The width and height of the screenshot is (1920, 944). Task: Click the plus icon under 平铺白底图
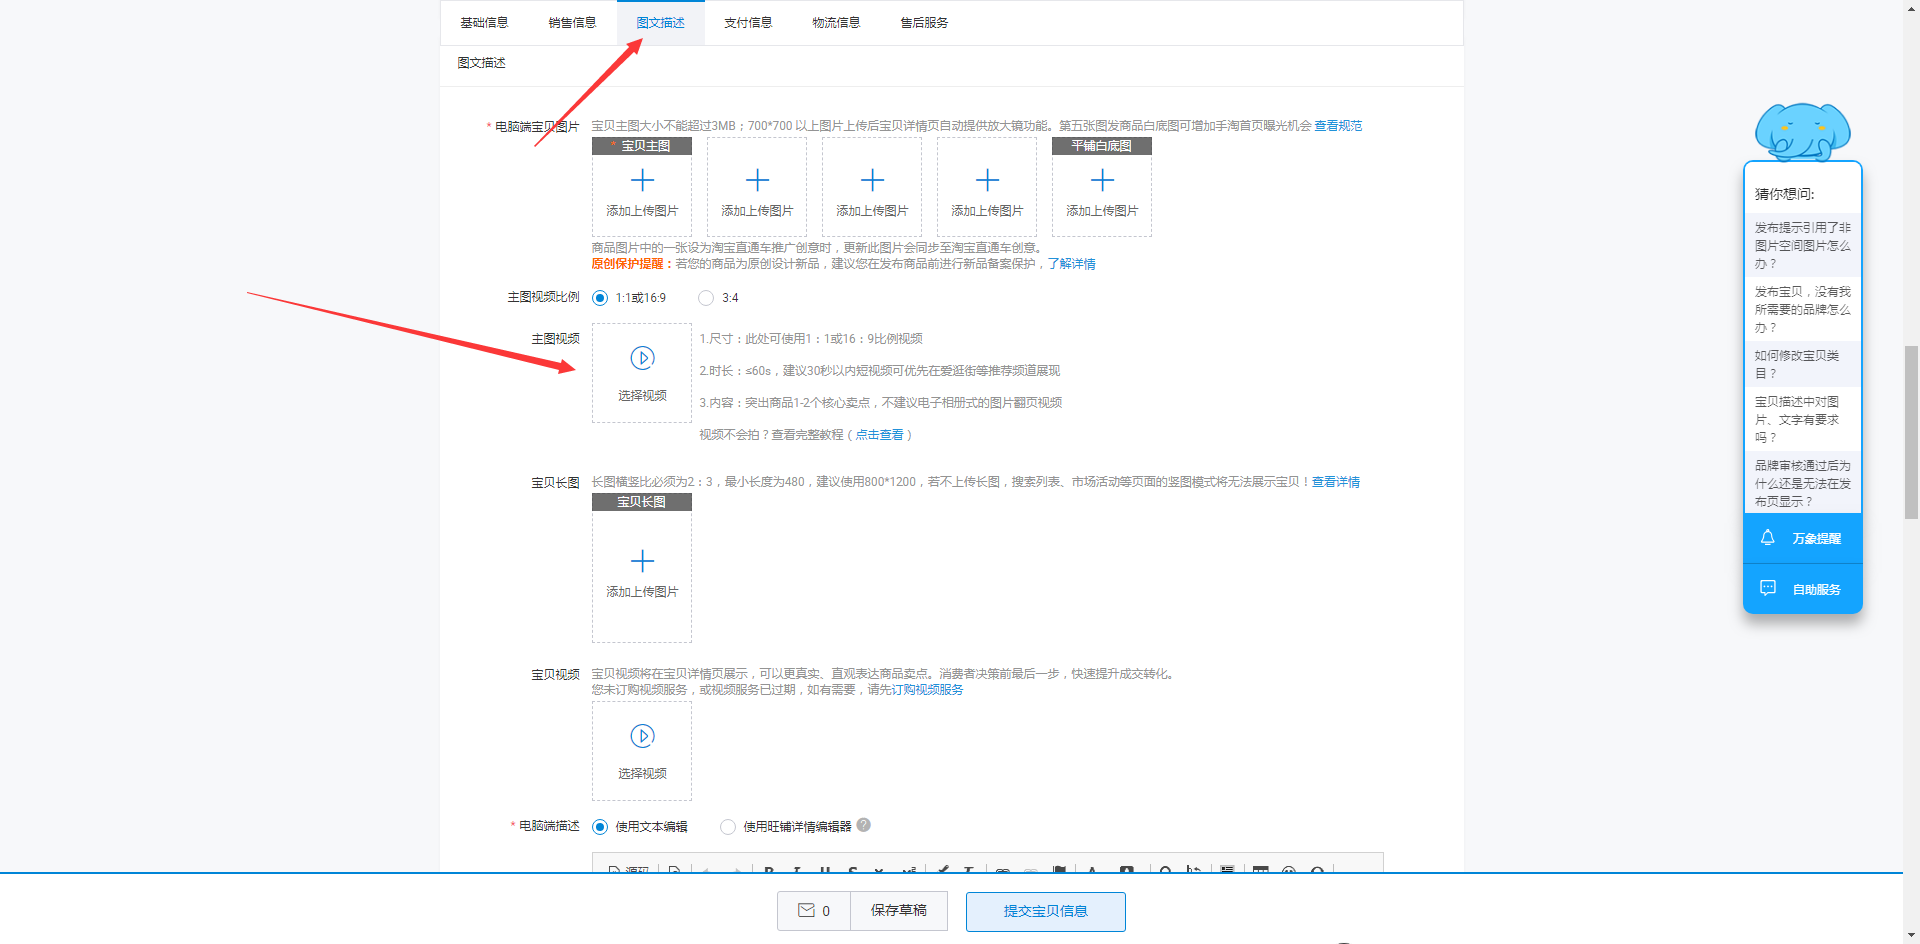click(1102, 180)
